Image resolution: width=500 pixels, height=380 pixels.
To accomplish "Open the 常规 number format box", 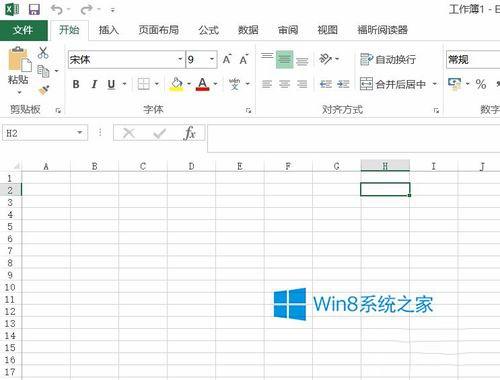I will [473, 60].
